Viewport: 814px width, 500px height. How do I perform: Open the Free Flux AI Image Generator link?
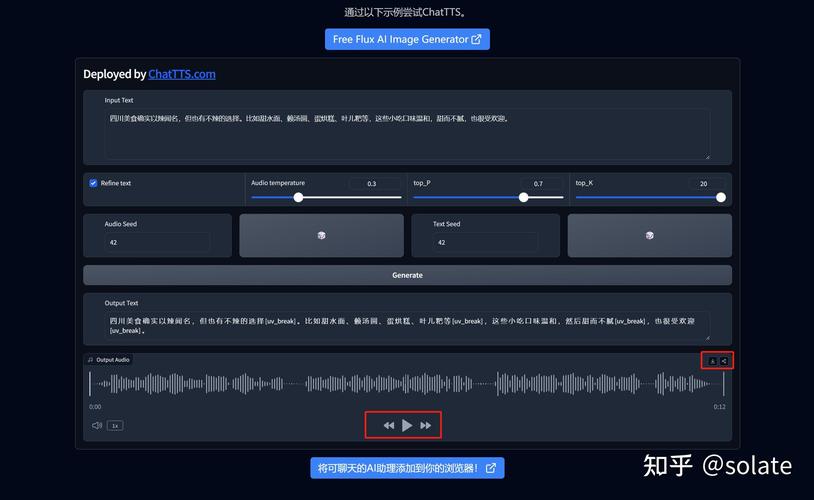(x=407, y=39)
